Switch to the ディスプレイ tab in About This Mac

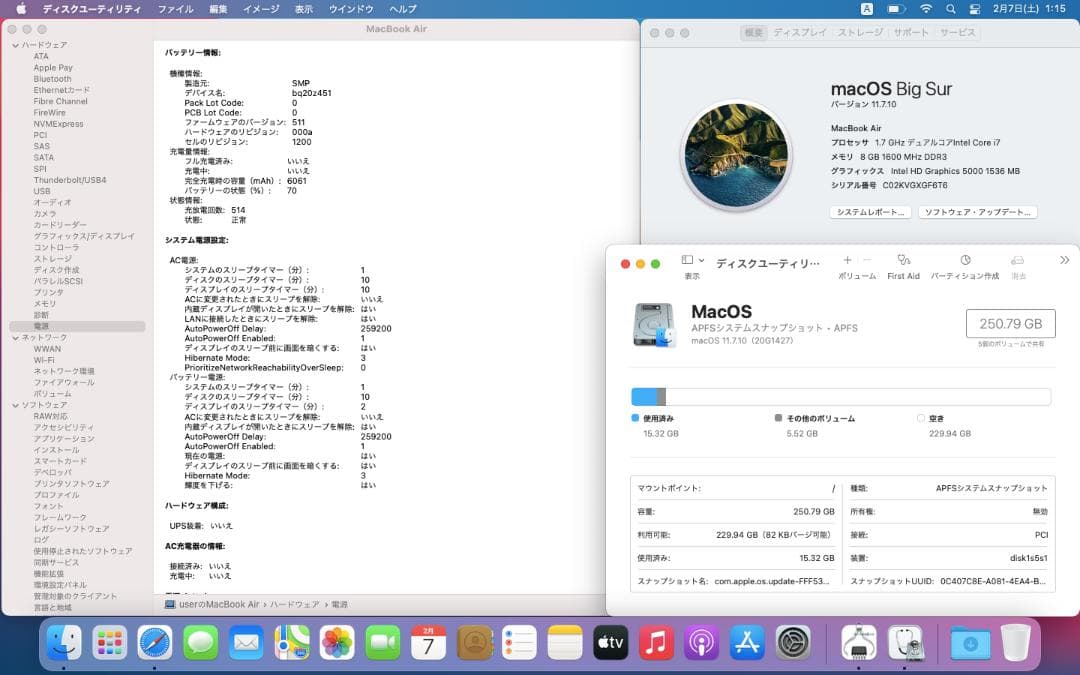coord(800,32)
